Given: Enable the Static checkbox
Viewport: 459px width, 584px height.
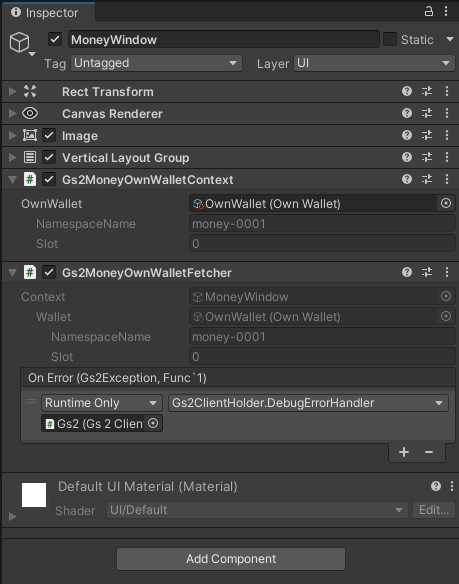Looking at the screenshot, I should tap(390, 39).
